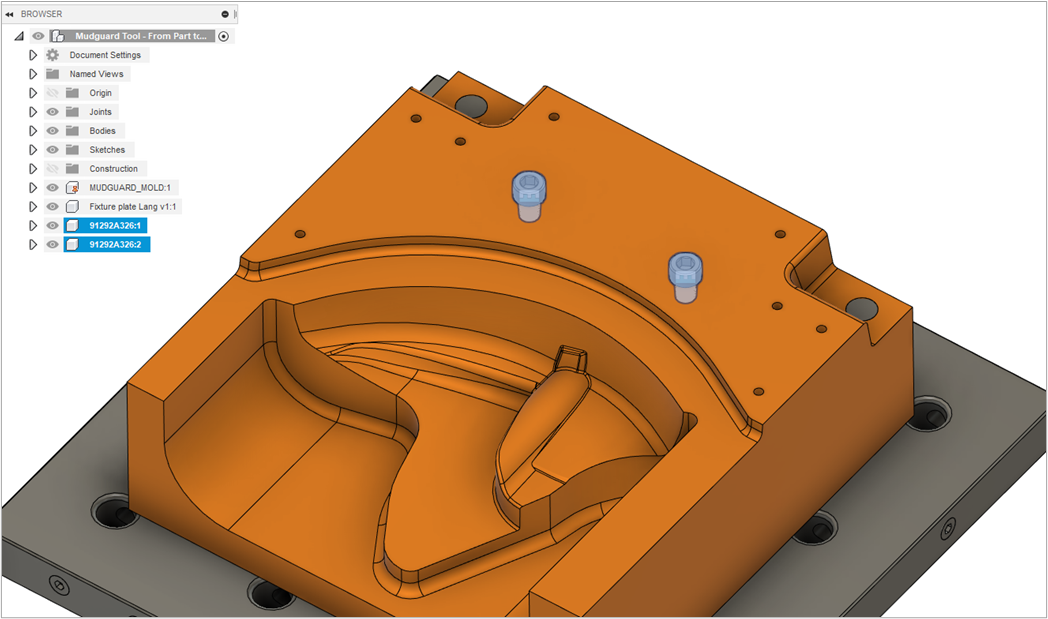Activate the Mudguard Tool component radio button
1048x619 pixels.
pyautogui.click(x=224, y=36)
